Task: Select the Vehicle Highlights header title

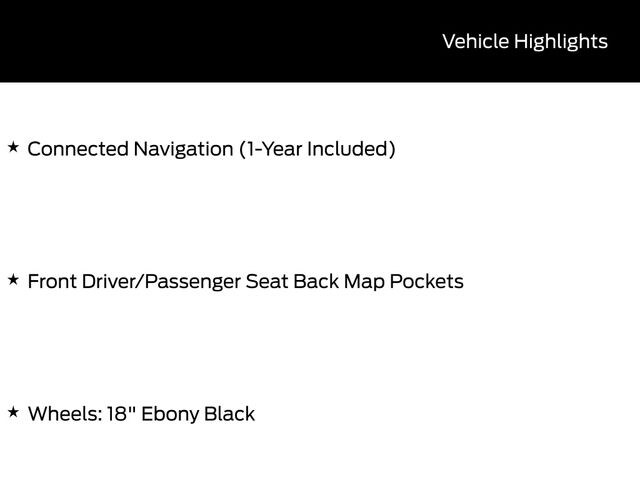Action: [x=524, y=41]
